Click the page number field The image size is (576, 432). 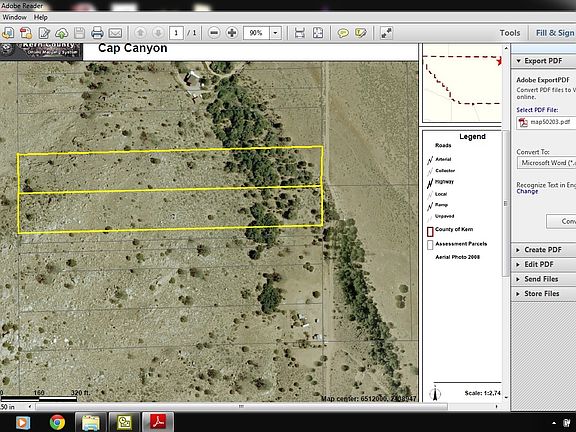pyautogui.click(x=176, y=33)
